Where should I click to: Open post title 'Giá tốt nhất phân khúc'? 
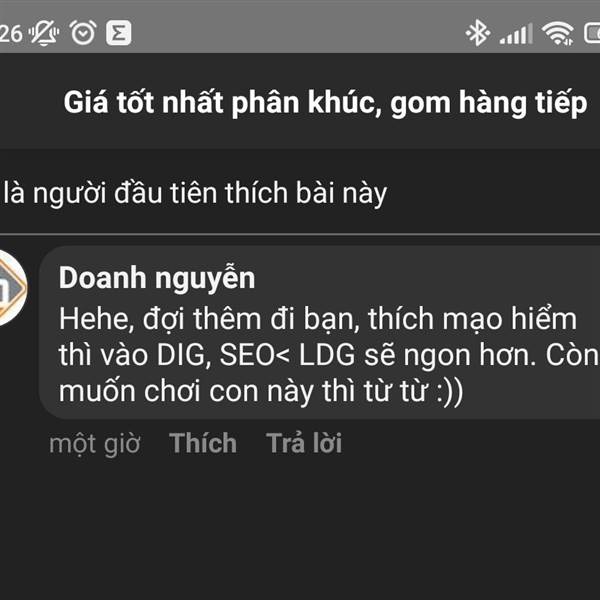tap(325, 103)
